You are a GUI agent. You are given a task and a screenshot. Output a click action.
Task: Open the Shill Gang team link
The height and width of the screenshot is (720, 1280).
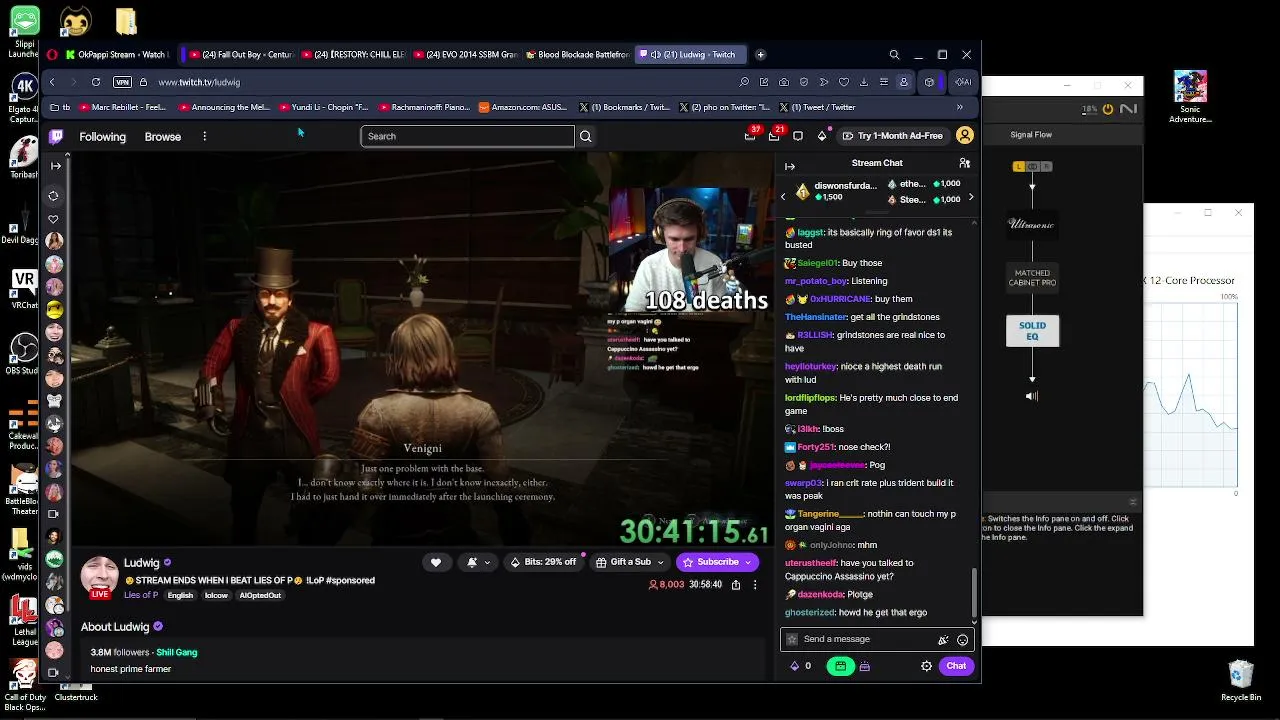[x=177, y=652]
